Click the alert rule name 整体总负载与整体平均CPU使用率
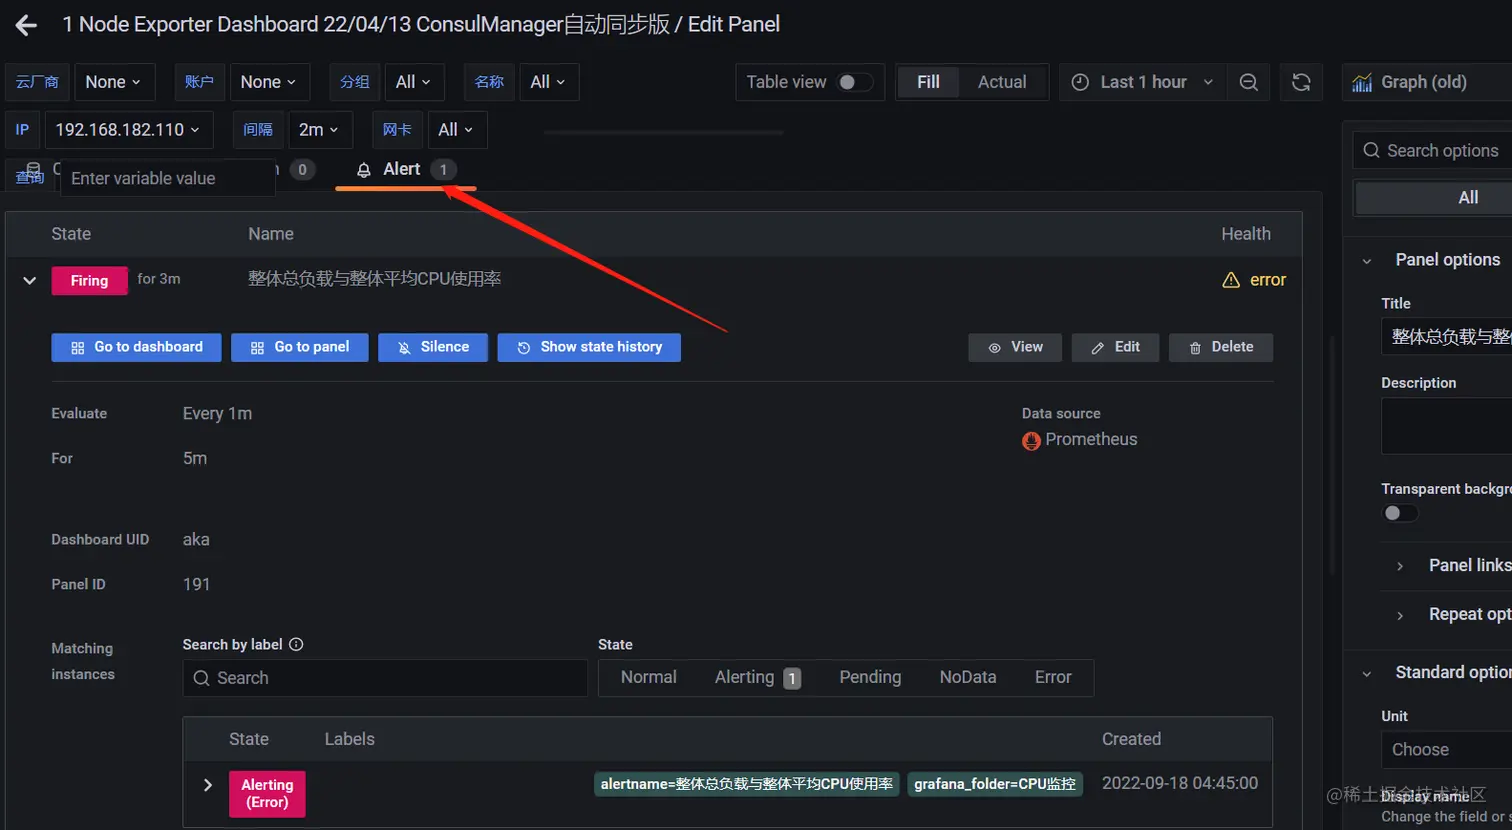 click(x=375, y=279)
